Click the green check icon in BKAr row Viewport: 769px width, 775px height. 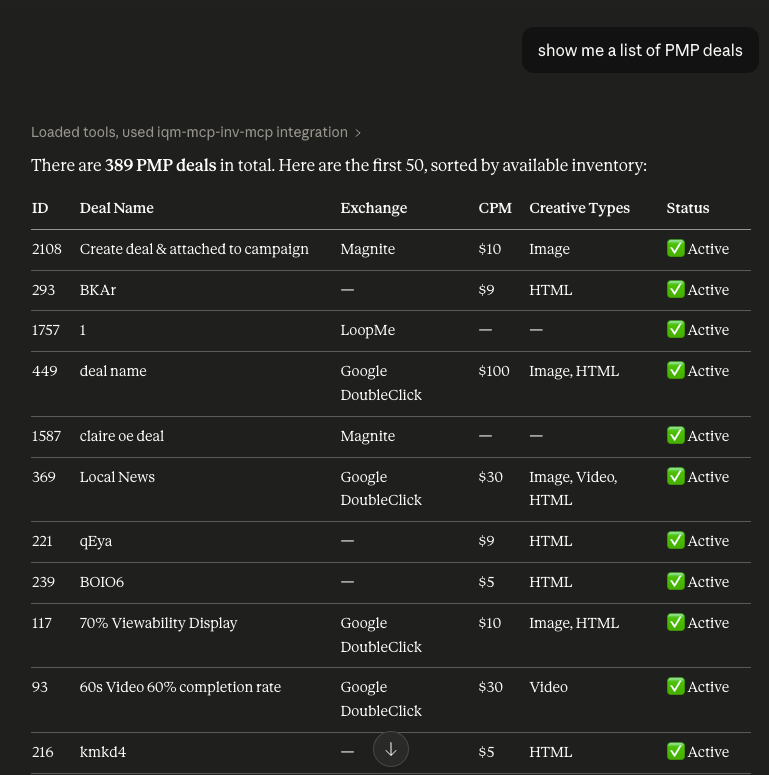pyautogui.click(x=676, y=289)
